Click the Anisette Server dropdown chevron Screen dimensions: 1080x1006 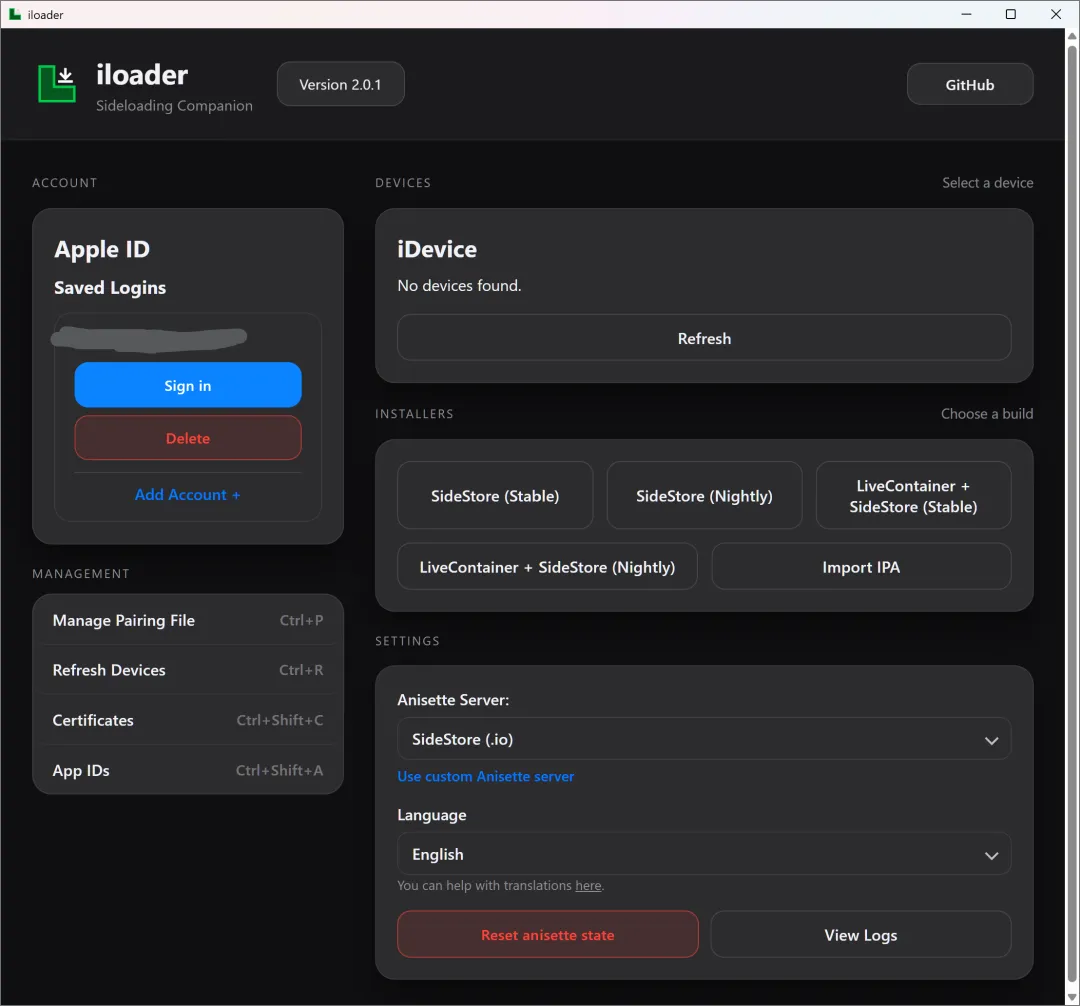click(991, 740)
